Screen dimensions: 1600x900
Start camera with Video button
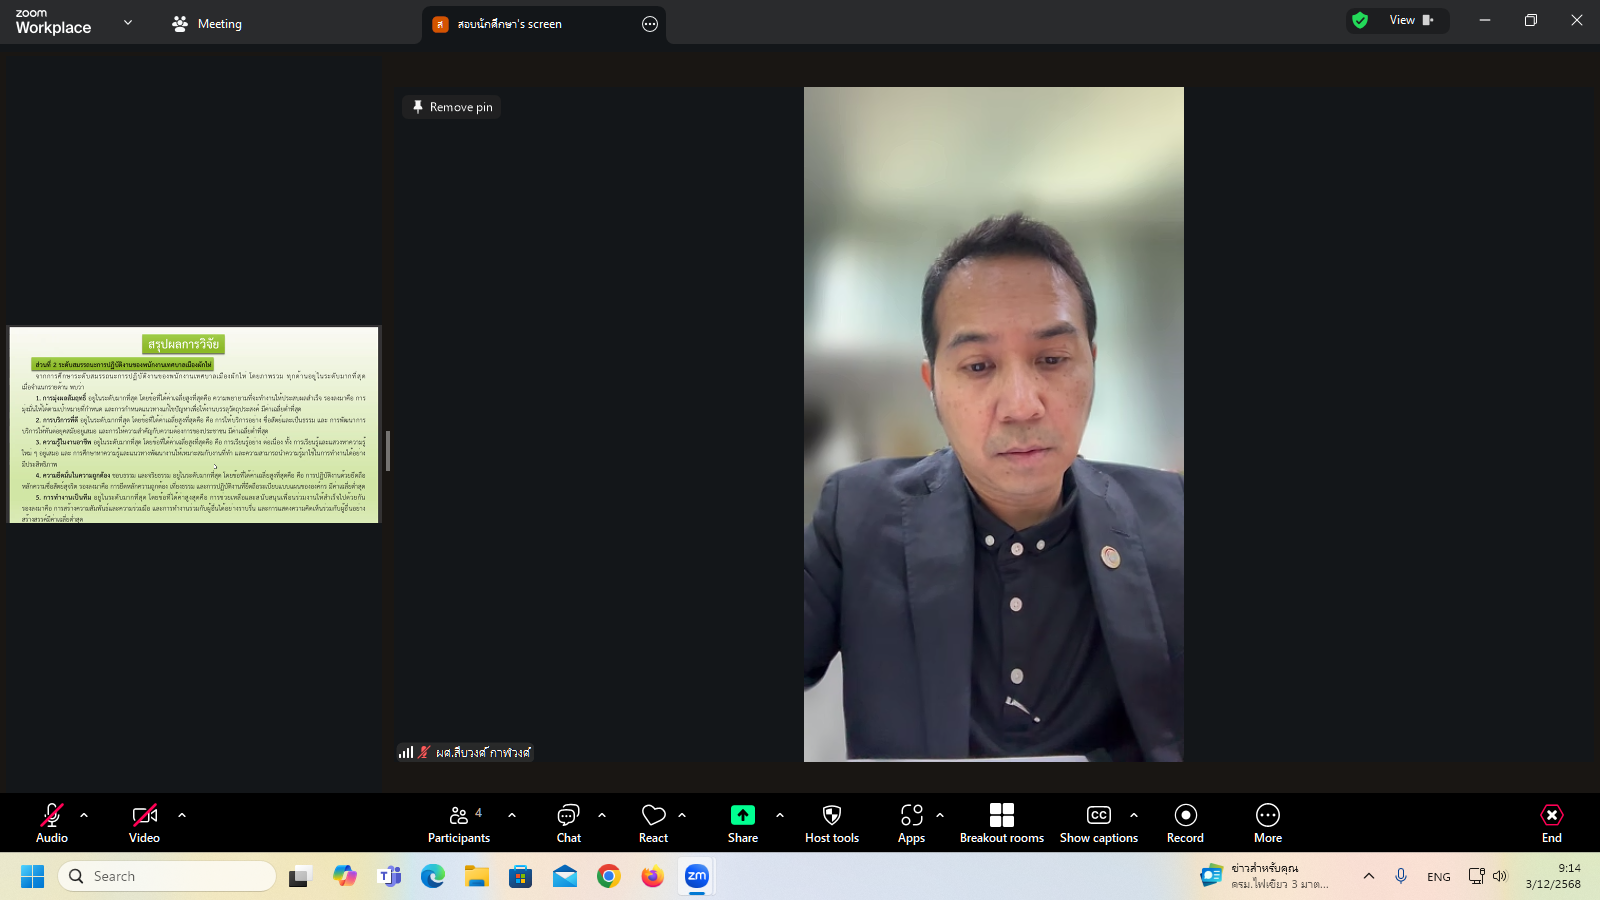click(x=144, y=822)
